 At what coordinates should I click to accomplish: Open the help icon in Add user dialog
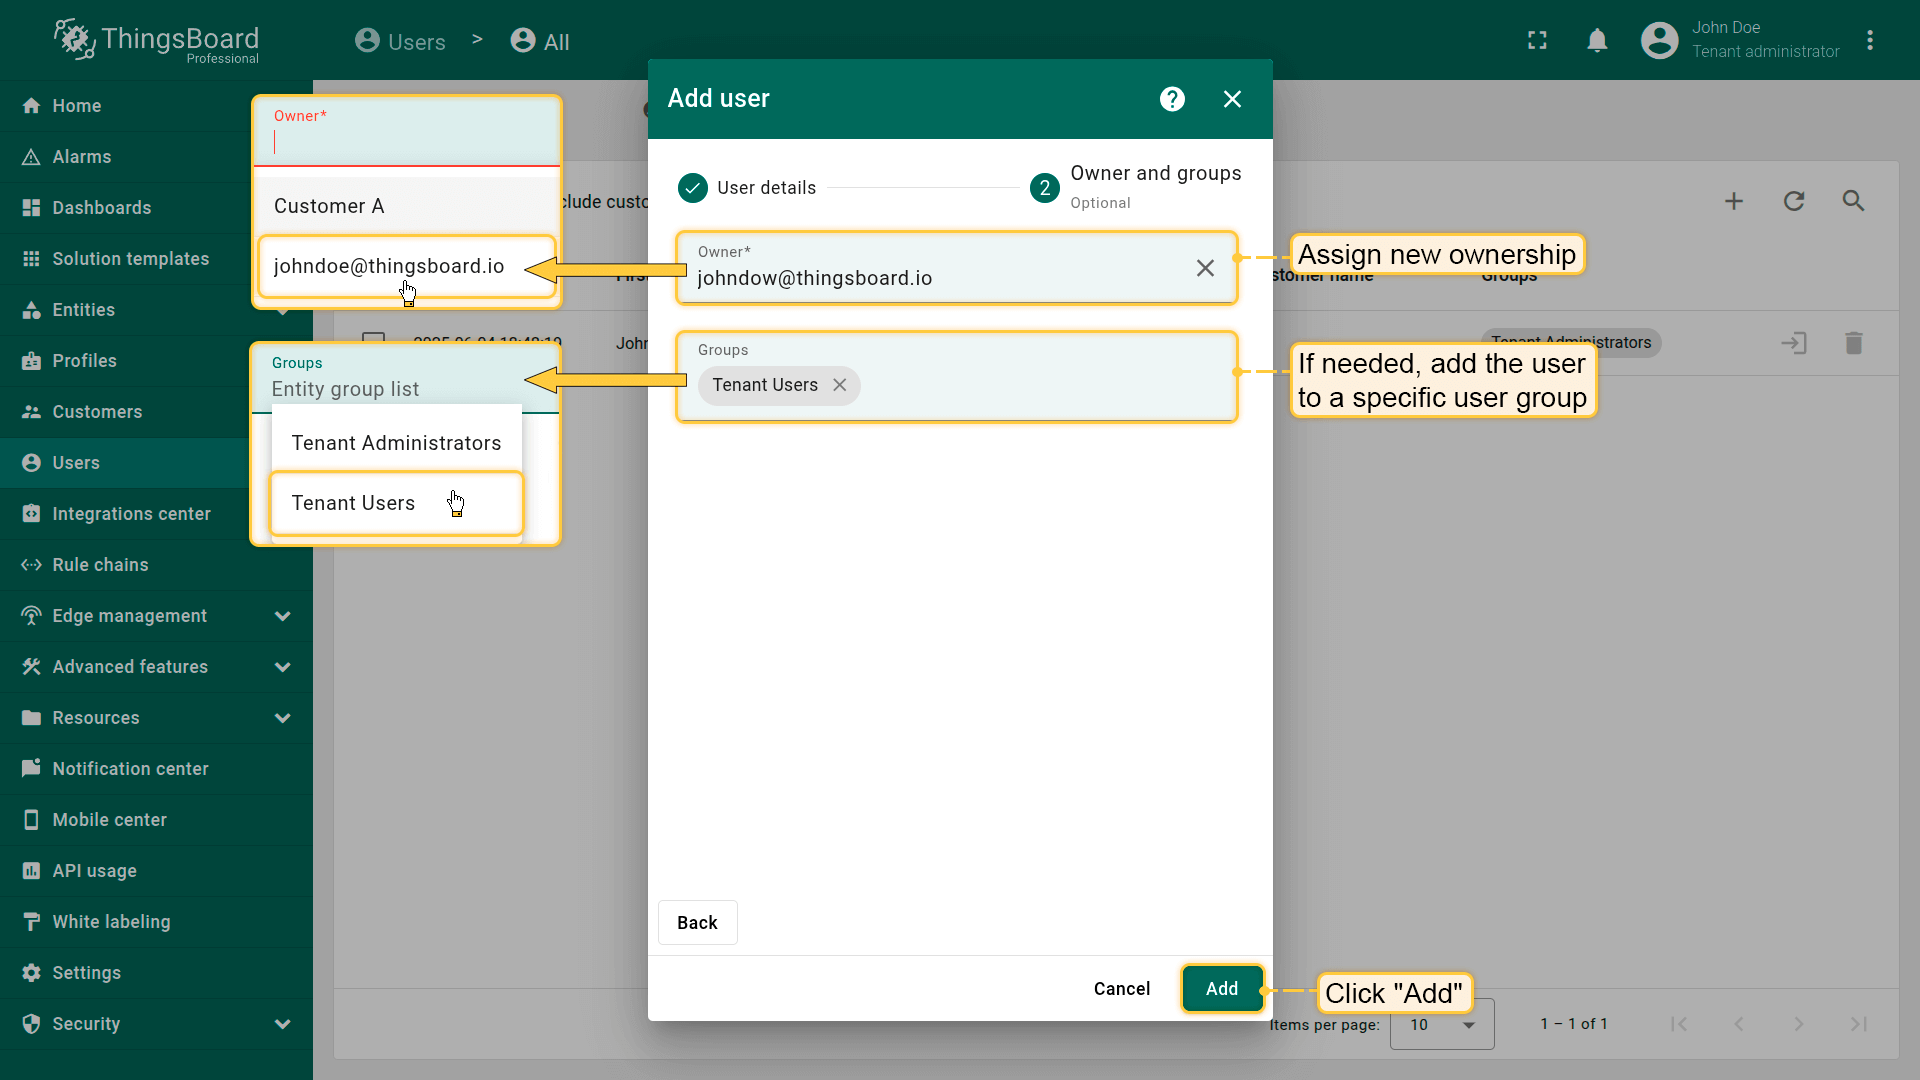[x=1172, y=99]
